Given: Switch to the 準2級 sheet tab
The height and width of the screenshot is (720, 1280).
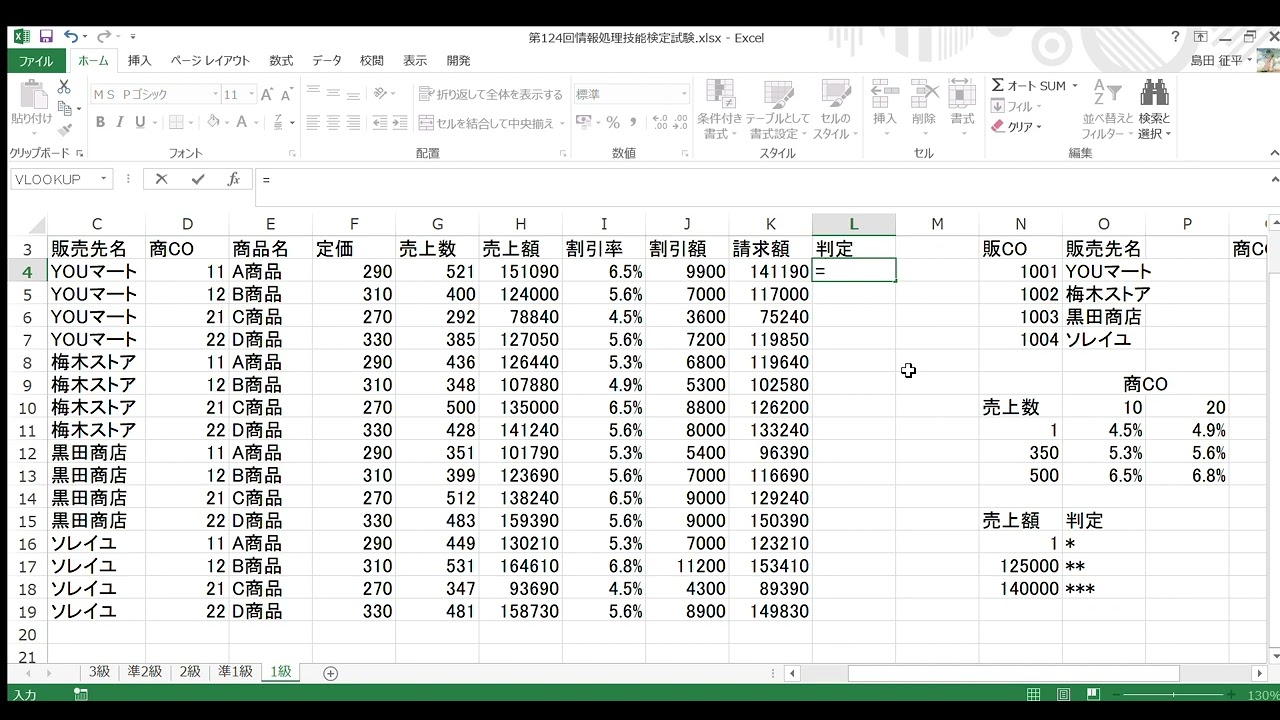Looking at the screenshot, I should 145,672.
